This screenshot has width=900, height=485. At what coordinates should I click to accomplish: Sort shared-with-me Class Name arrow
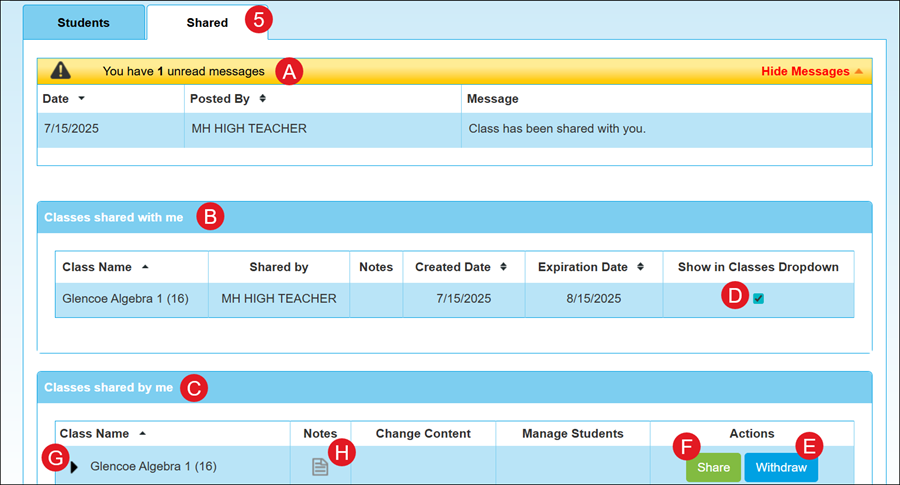(146, 267)
